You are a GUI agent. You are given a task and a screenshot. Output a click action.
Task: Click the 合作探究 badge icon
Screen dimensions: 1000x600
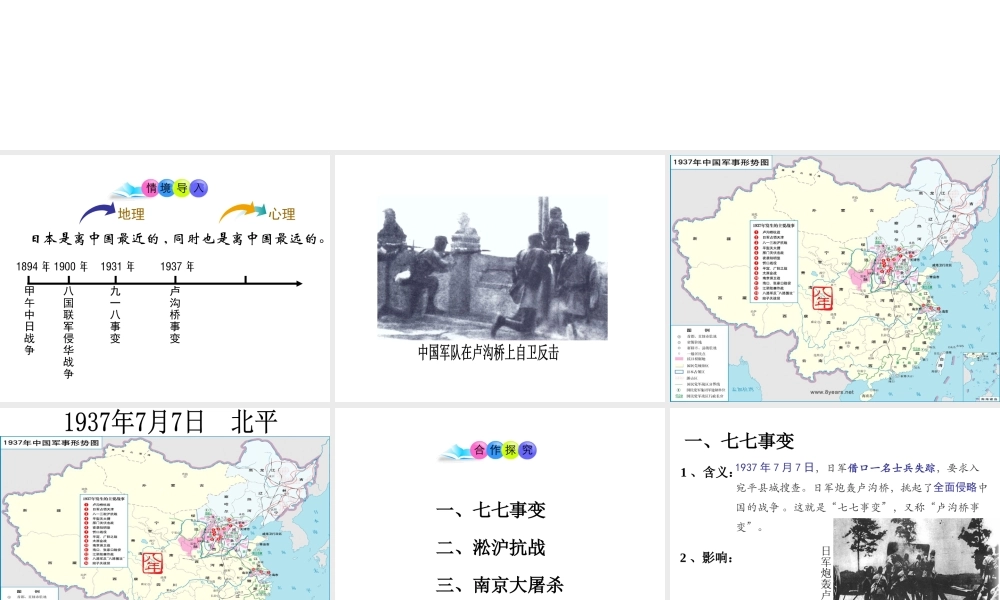tap(489, 450)
